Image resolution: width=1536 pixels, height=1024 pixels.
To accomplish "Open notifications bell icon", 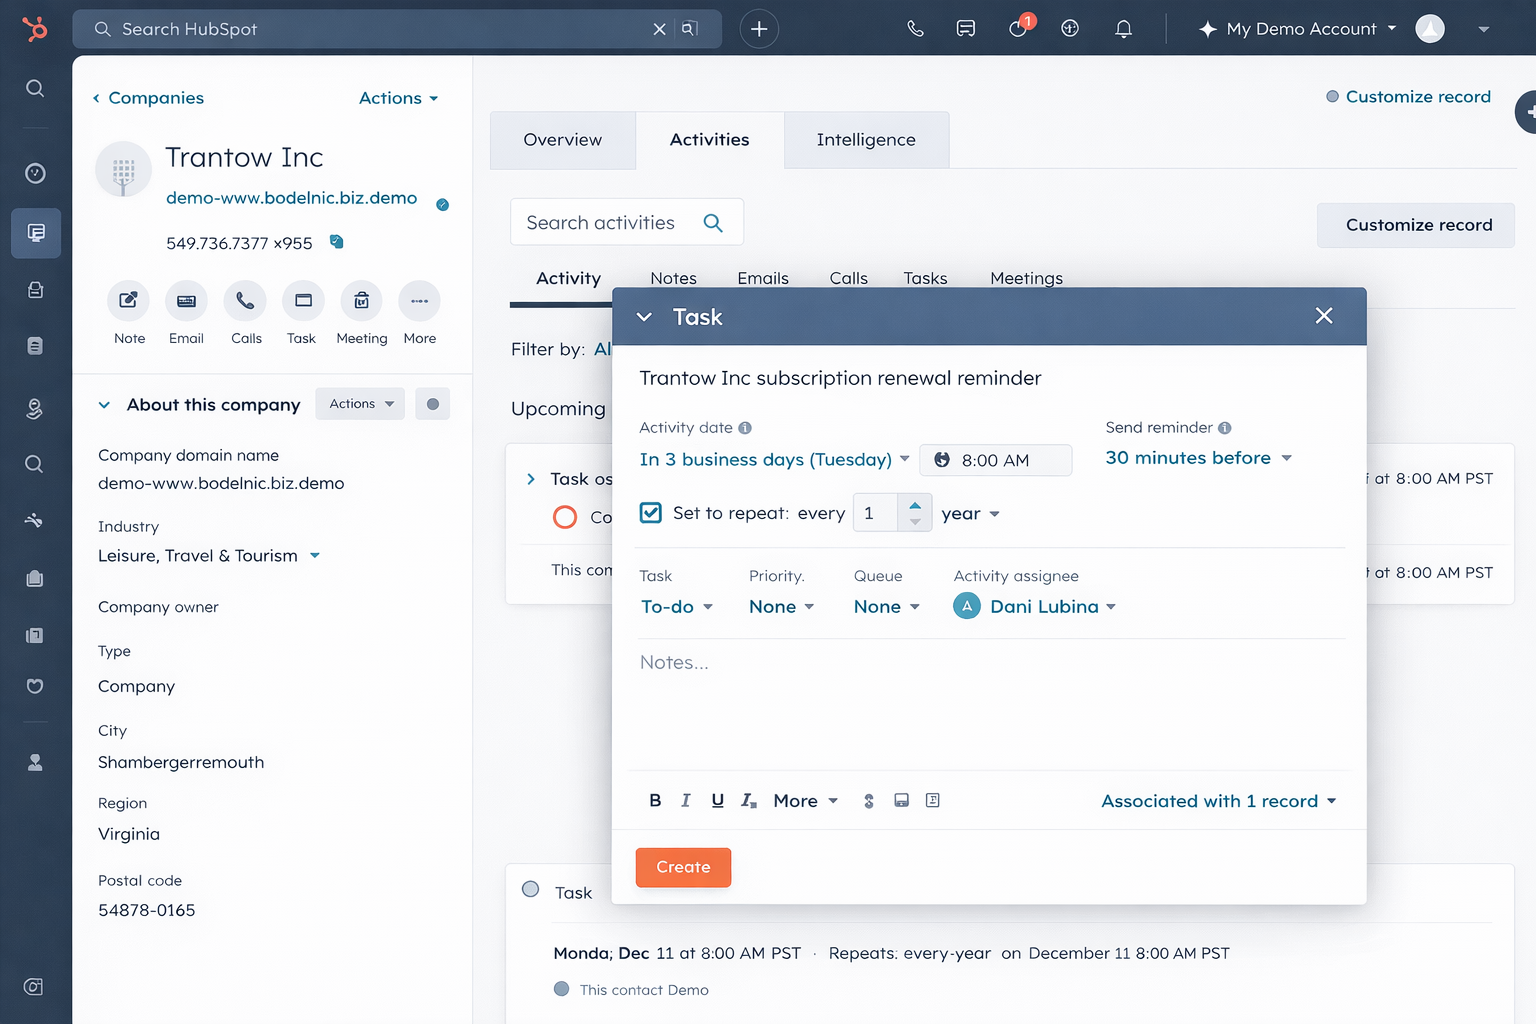I will (x=1123, y=29).
